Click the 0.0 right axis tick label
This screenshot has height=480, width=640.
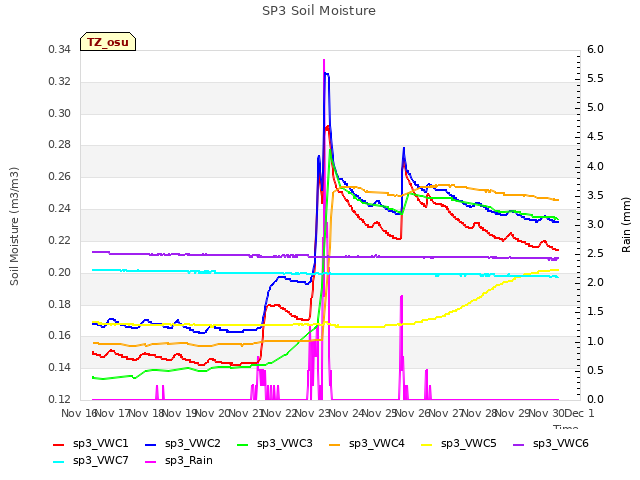click(596, 399)
